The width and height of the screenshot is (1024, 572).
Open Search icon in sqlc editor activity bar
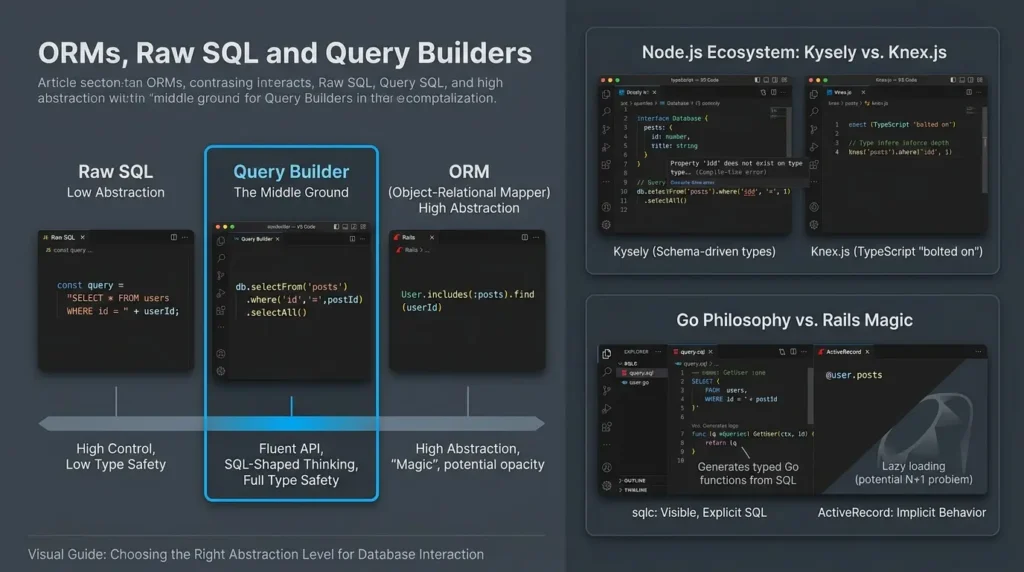[607, 372]
